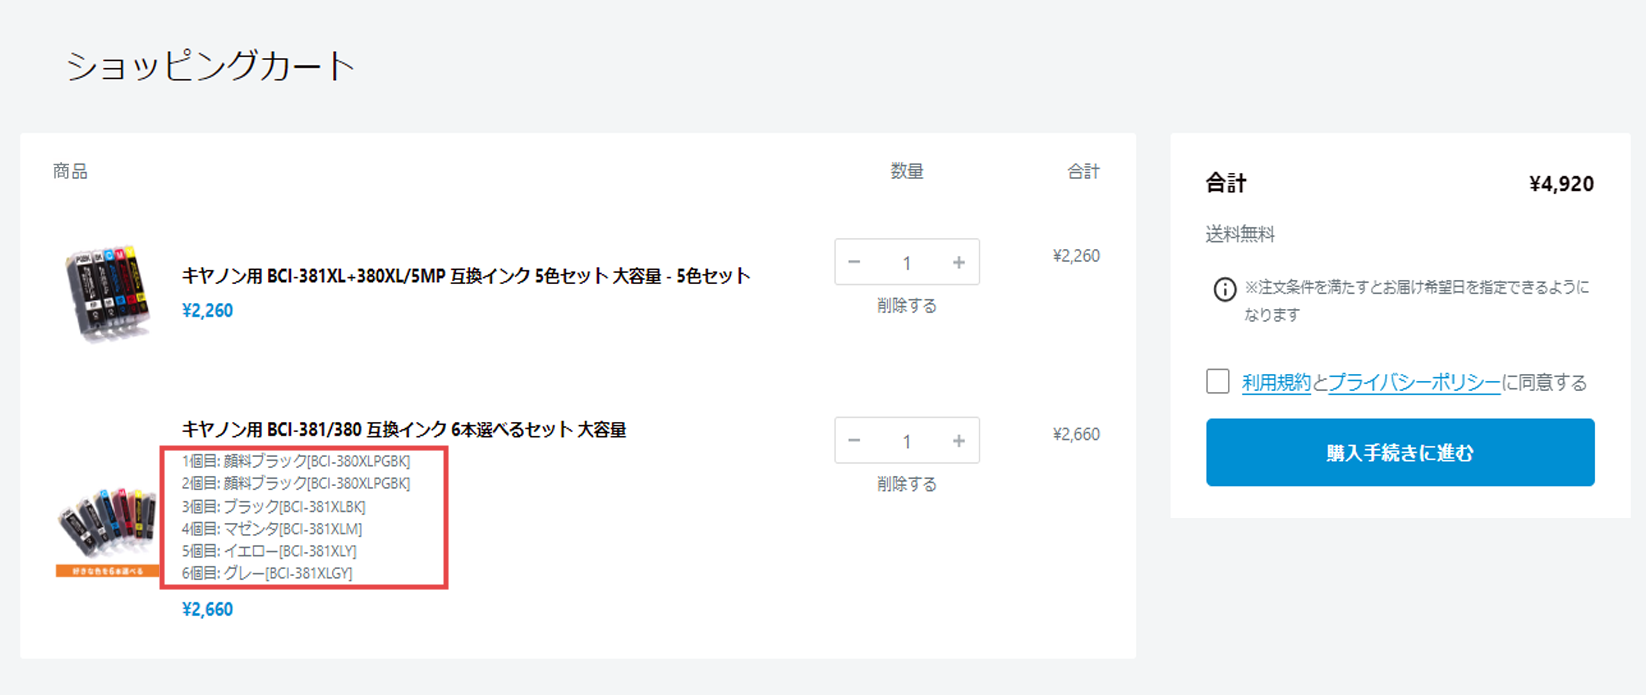This screenshot has height=695, width=1646.
Task: Click the blue ¥2,260 price under first product
Action: pos(207,311)
